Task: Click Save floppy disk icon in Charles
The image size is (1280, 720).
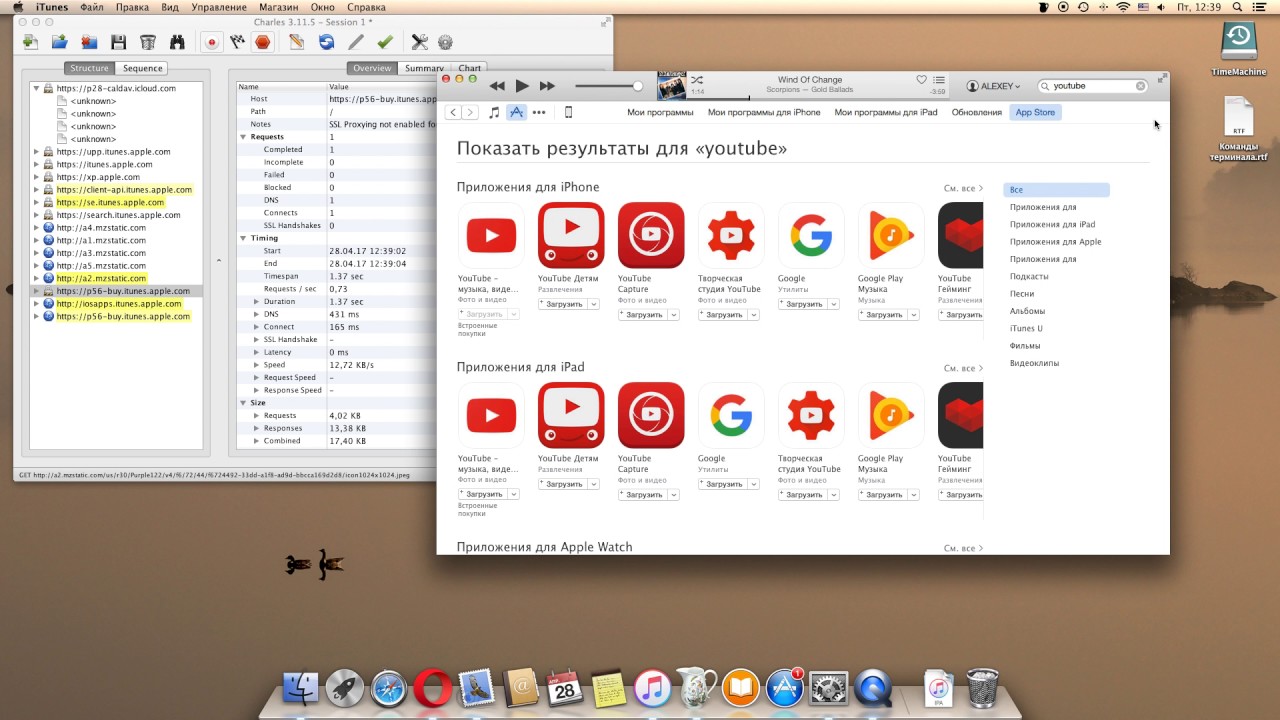Action: tap(118, 42)
